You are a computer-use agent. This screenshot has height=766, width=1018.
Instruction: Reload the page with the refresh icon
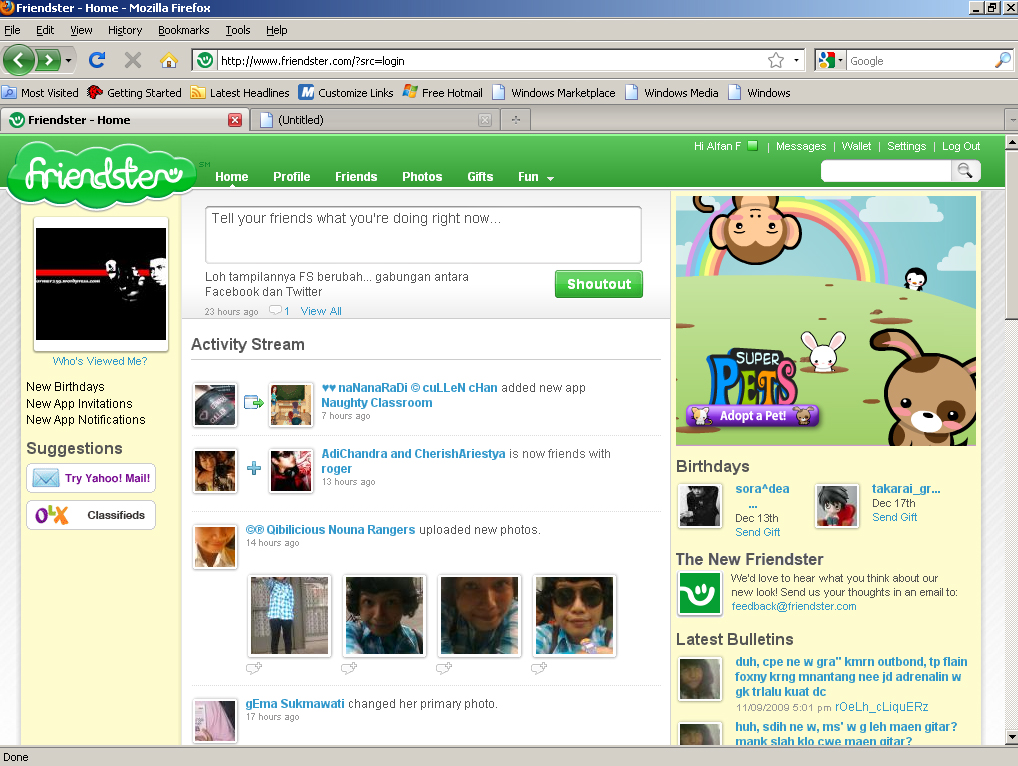point(97,60)
